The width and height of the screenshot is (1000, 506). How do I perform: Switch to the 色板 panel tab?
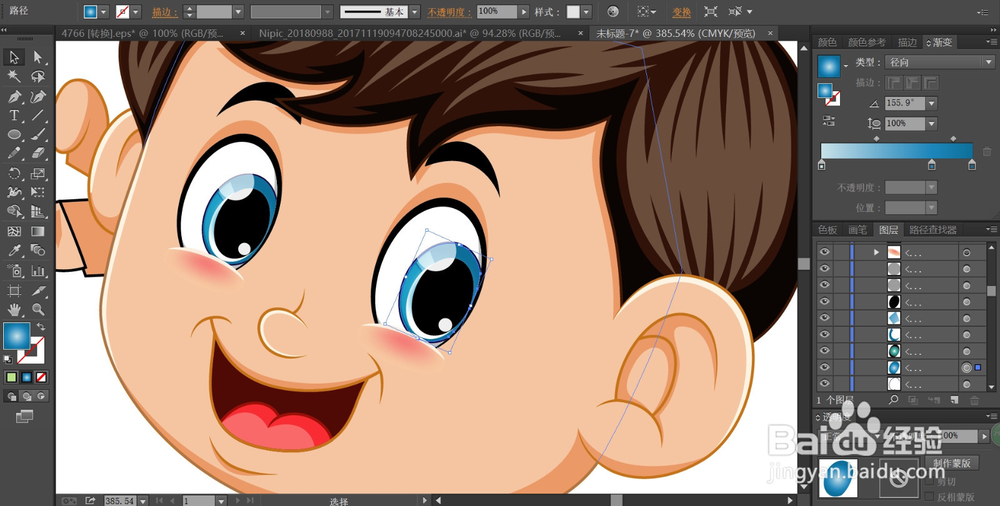827,230
